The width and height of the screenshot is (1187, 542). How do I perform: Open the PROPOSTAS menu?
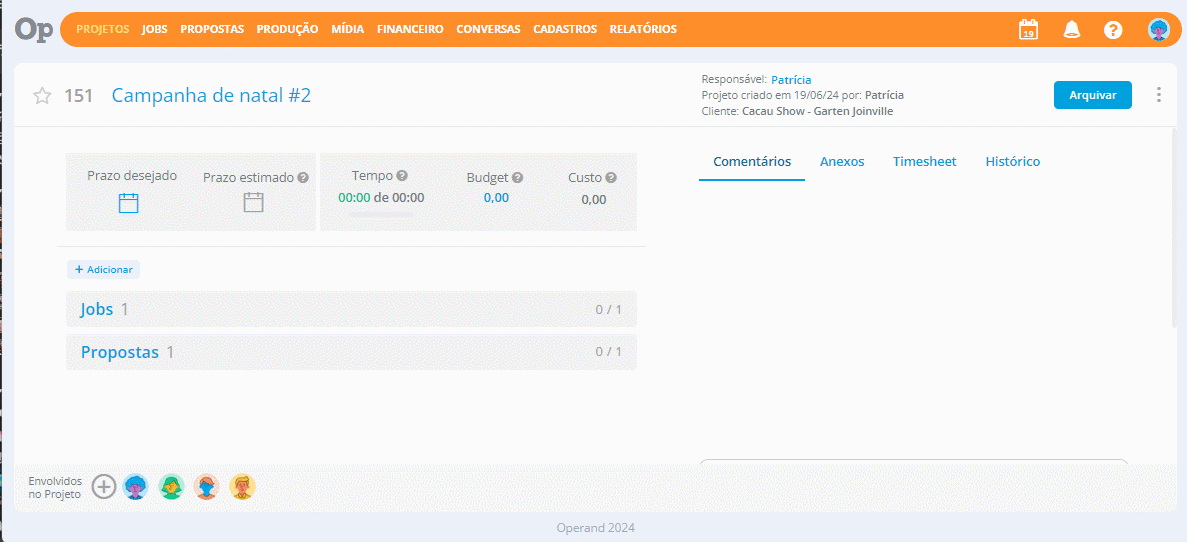(x=212, y=30)
